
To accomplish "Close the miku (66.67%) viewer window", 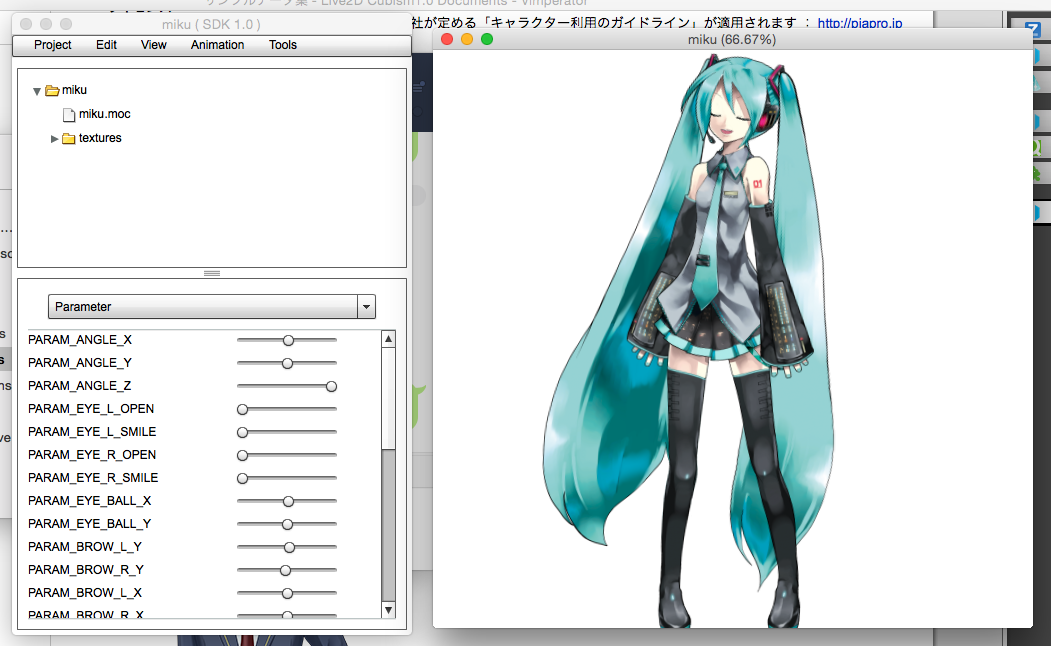I will 447,40.
